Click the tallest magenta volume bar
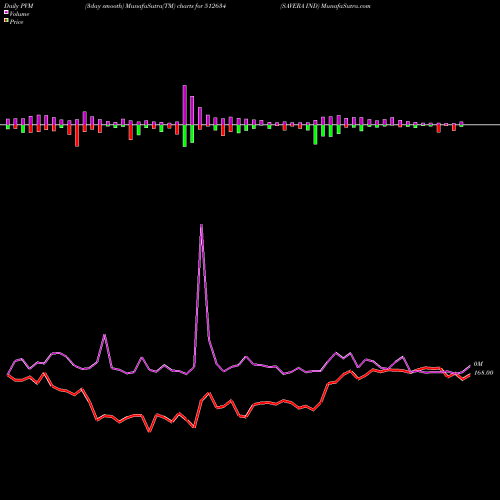This screenshot has height=500, width=500. click(185, 105)
